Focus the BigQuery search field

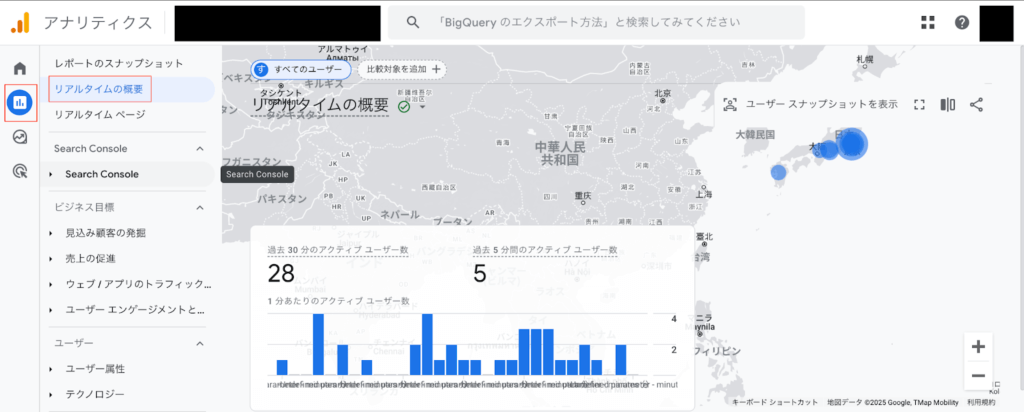click(596, 22)
